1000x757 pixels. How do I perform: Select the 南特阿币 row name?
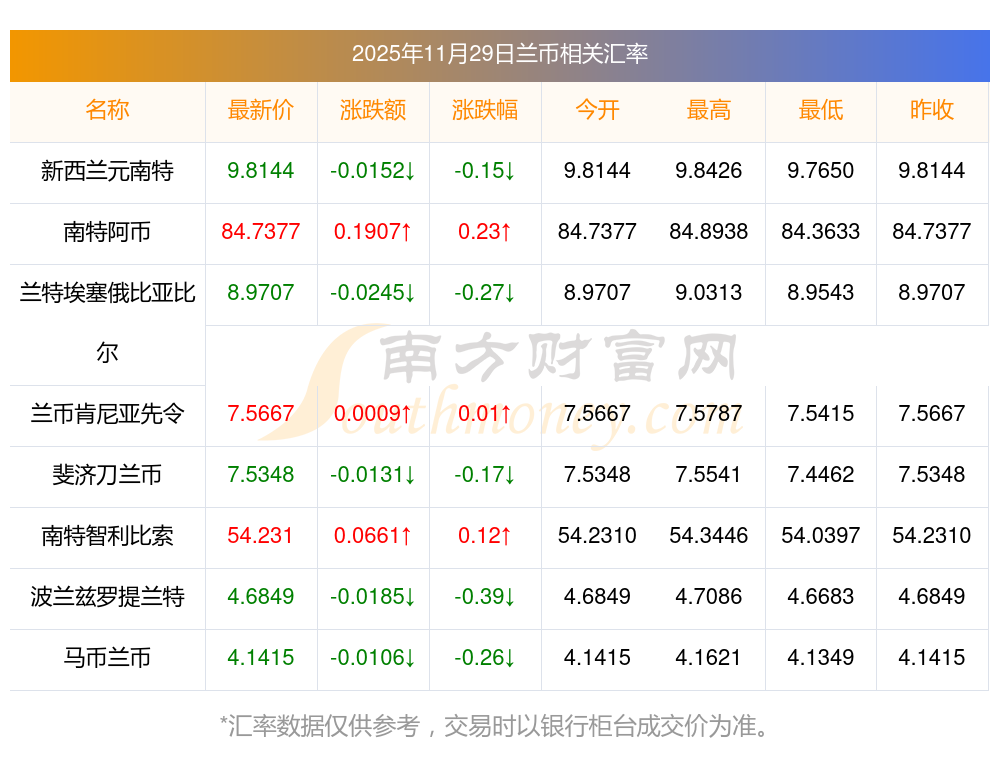click(x=107, y=232)
